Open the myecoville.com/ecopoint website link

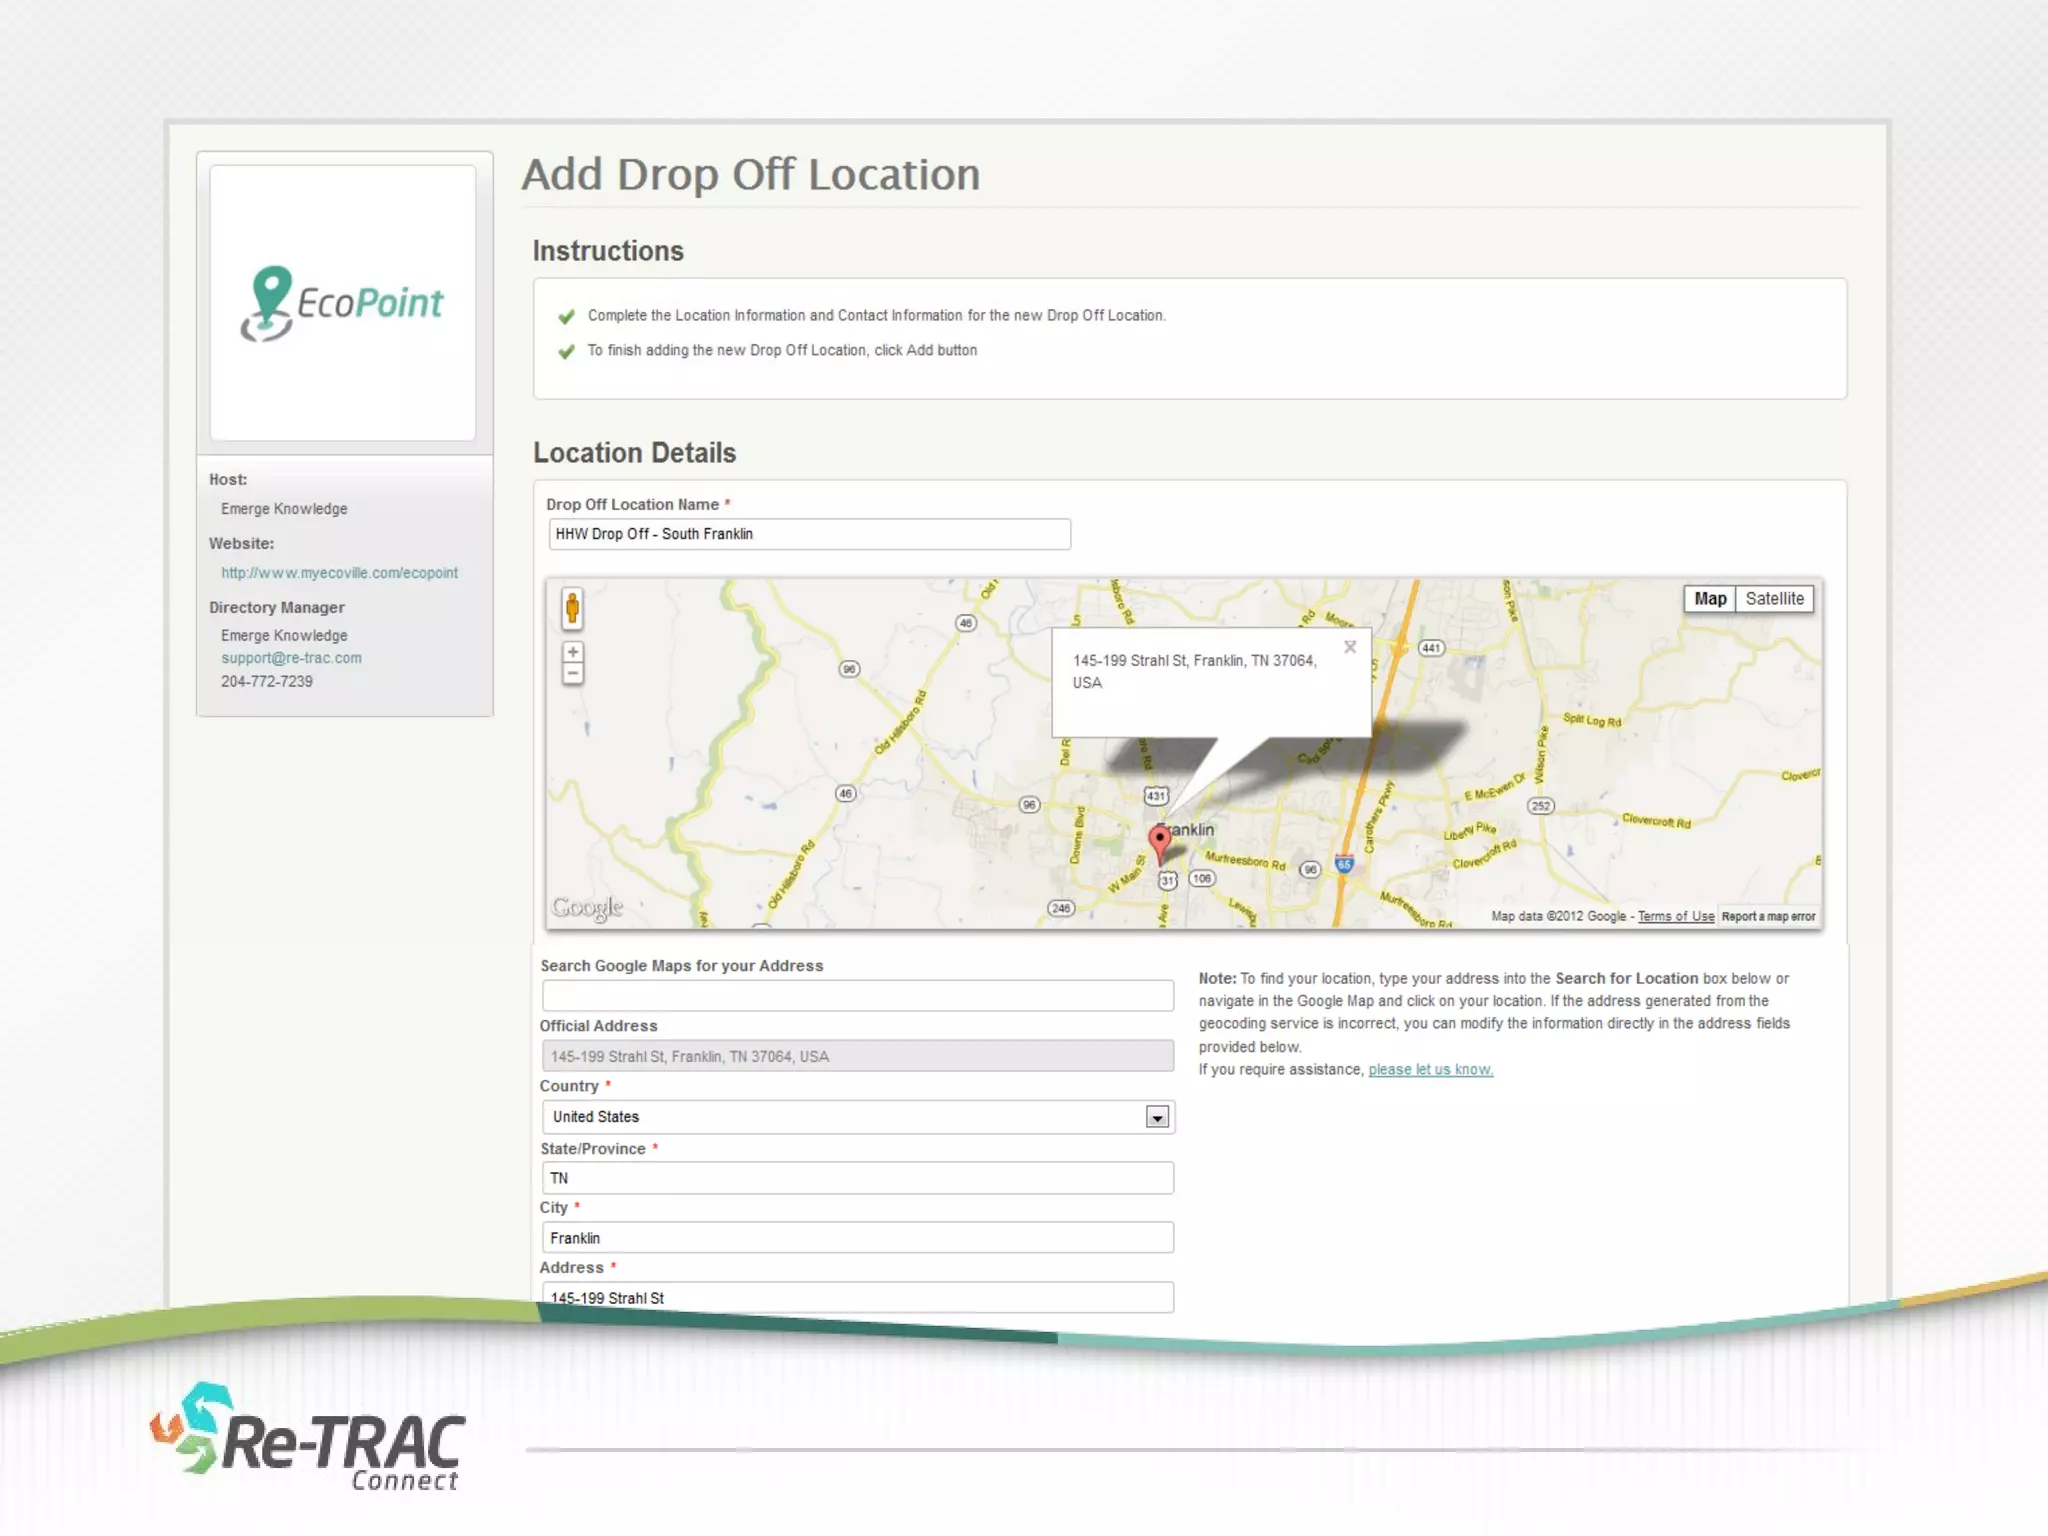339,573
